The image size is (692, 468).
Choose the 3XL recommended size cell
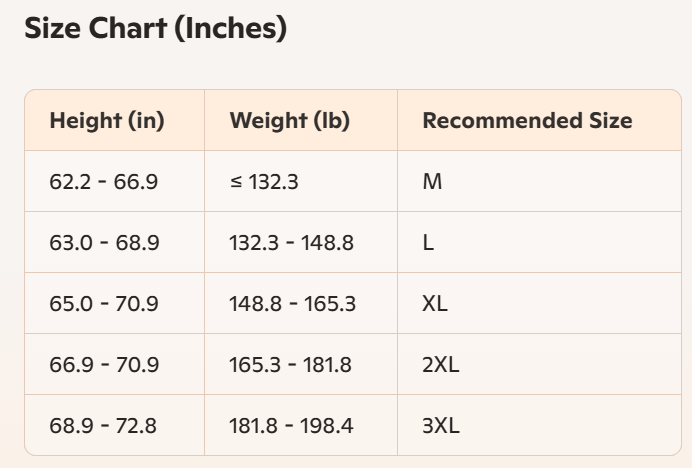tap(440, 426)
